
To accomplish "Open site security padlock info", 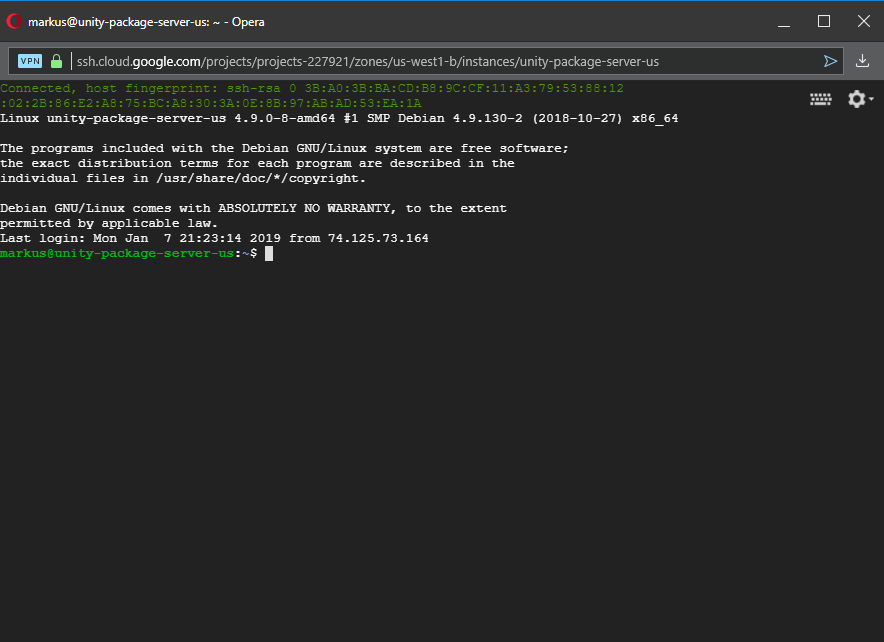I will pos(56,61).
